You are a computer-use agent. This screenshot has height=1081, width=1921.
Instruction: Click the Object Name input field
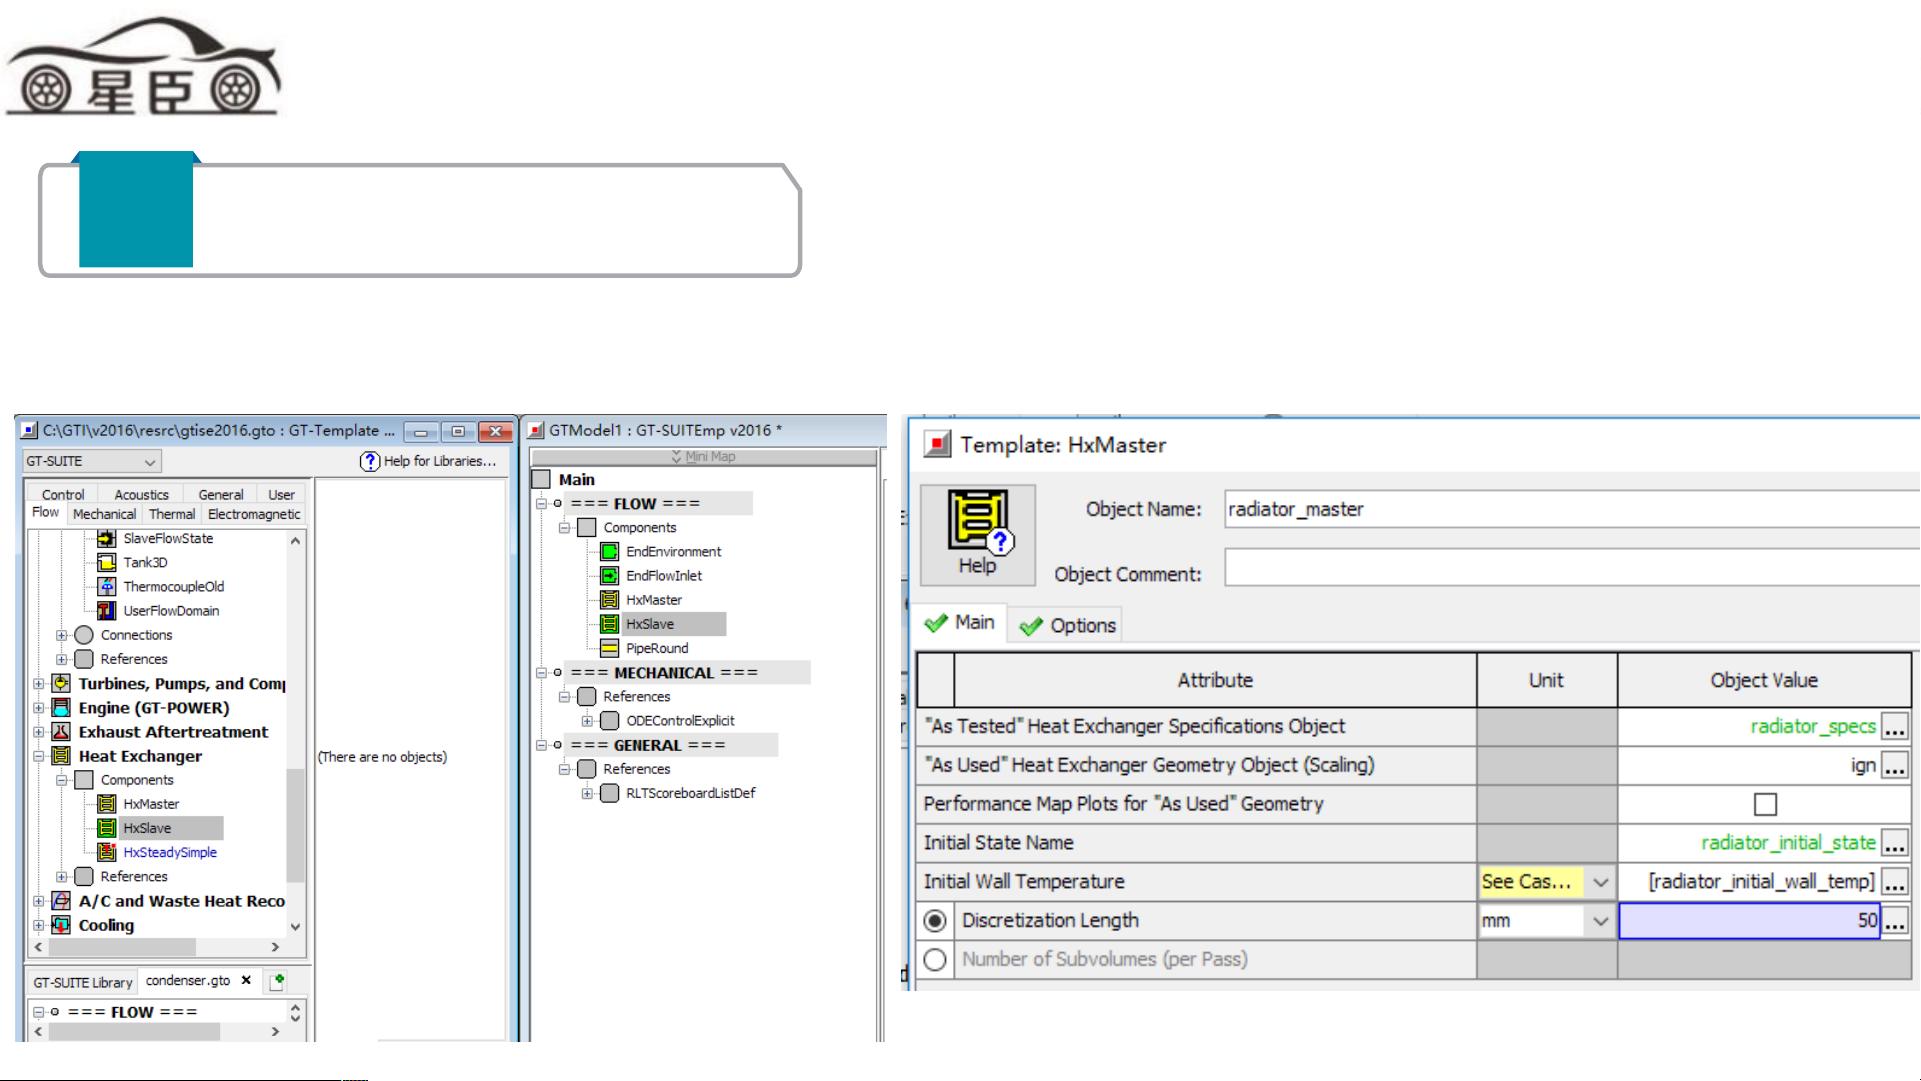coord(1570,509)
